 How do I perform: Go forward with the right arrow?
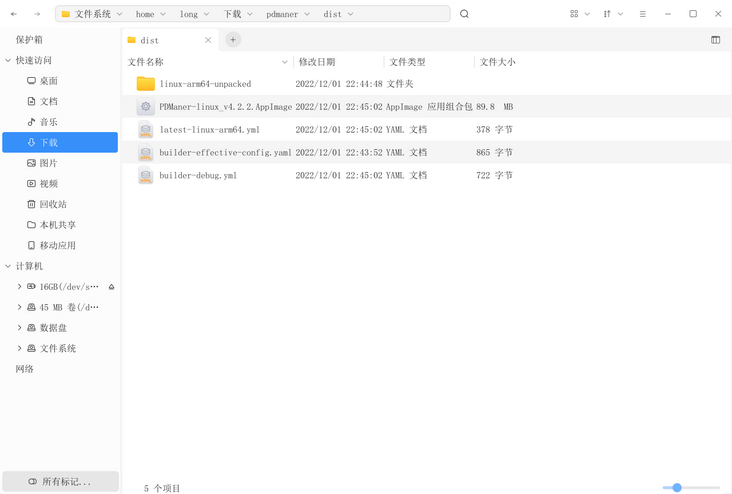point(37,14)
